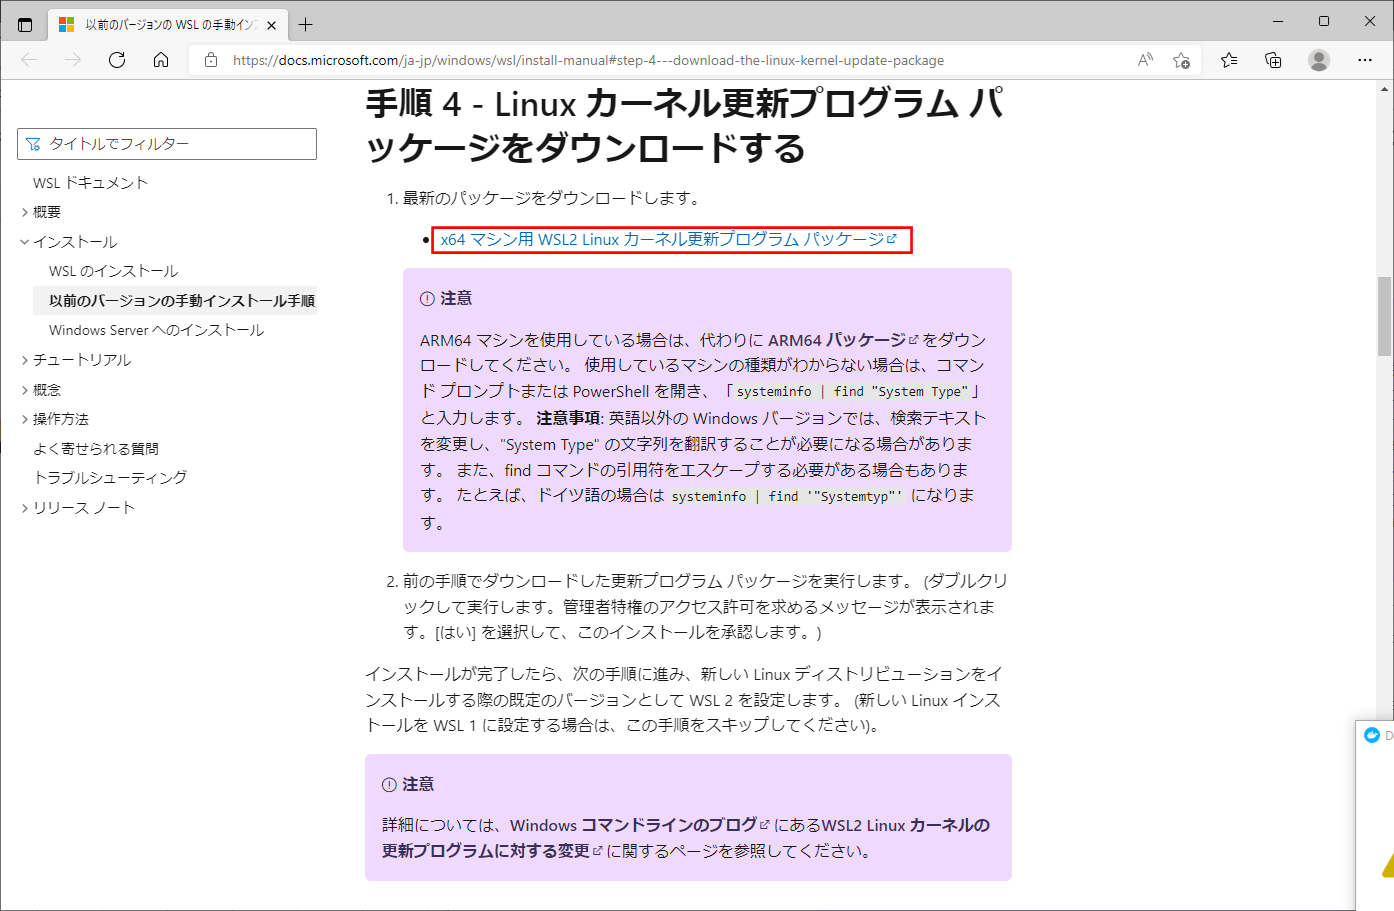Click the browser Forward arrow

73,60
